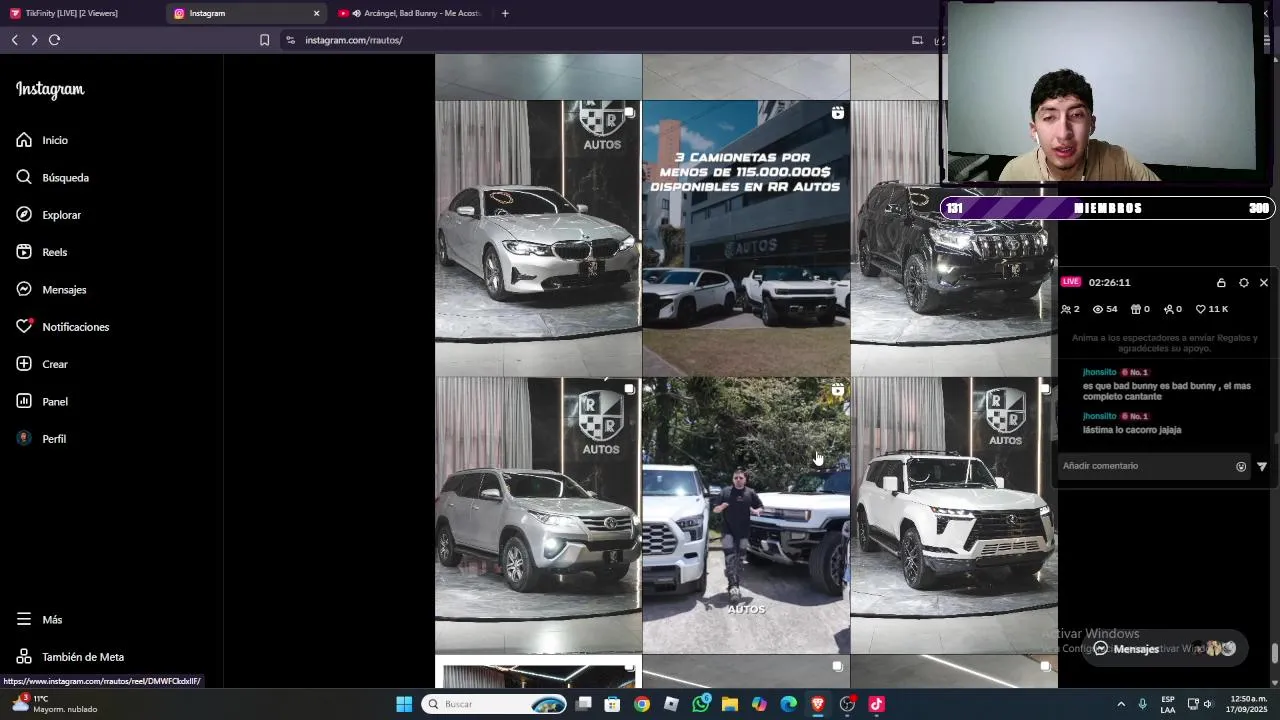Close the Instagram browser tab

(x=317, y=13)
